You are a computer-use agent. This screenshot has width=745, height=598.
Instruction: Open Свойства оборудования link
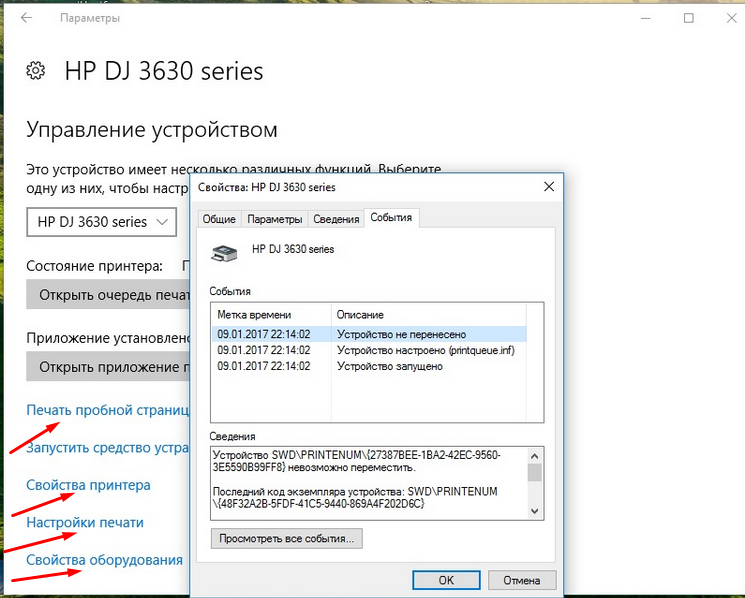(105, 560)
